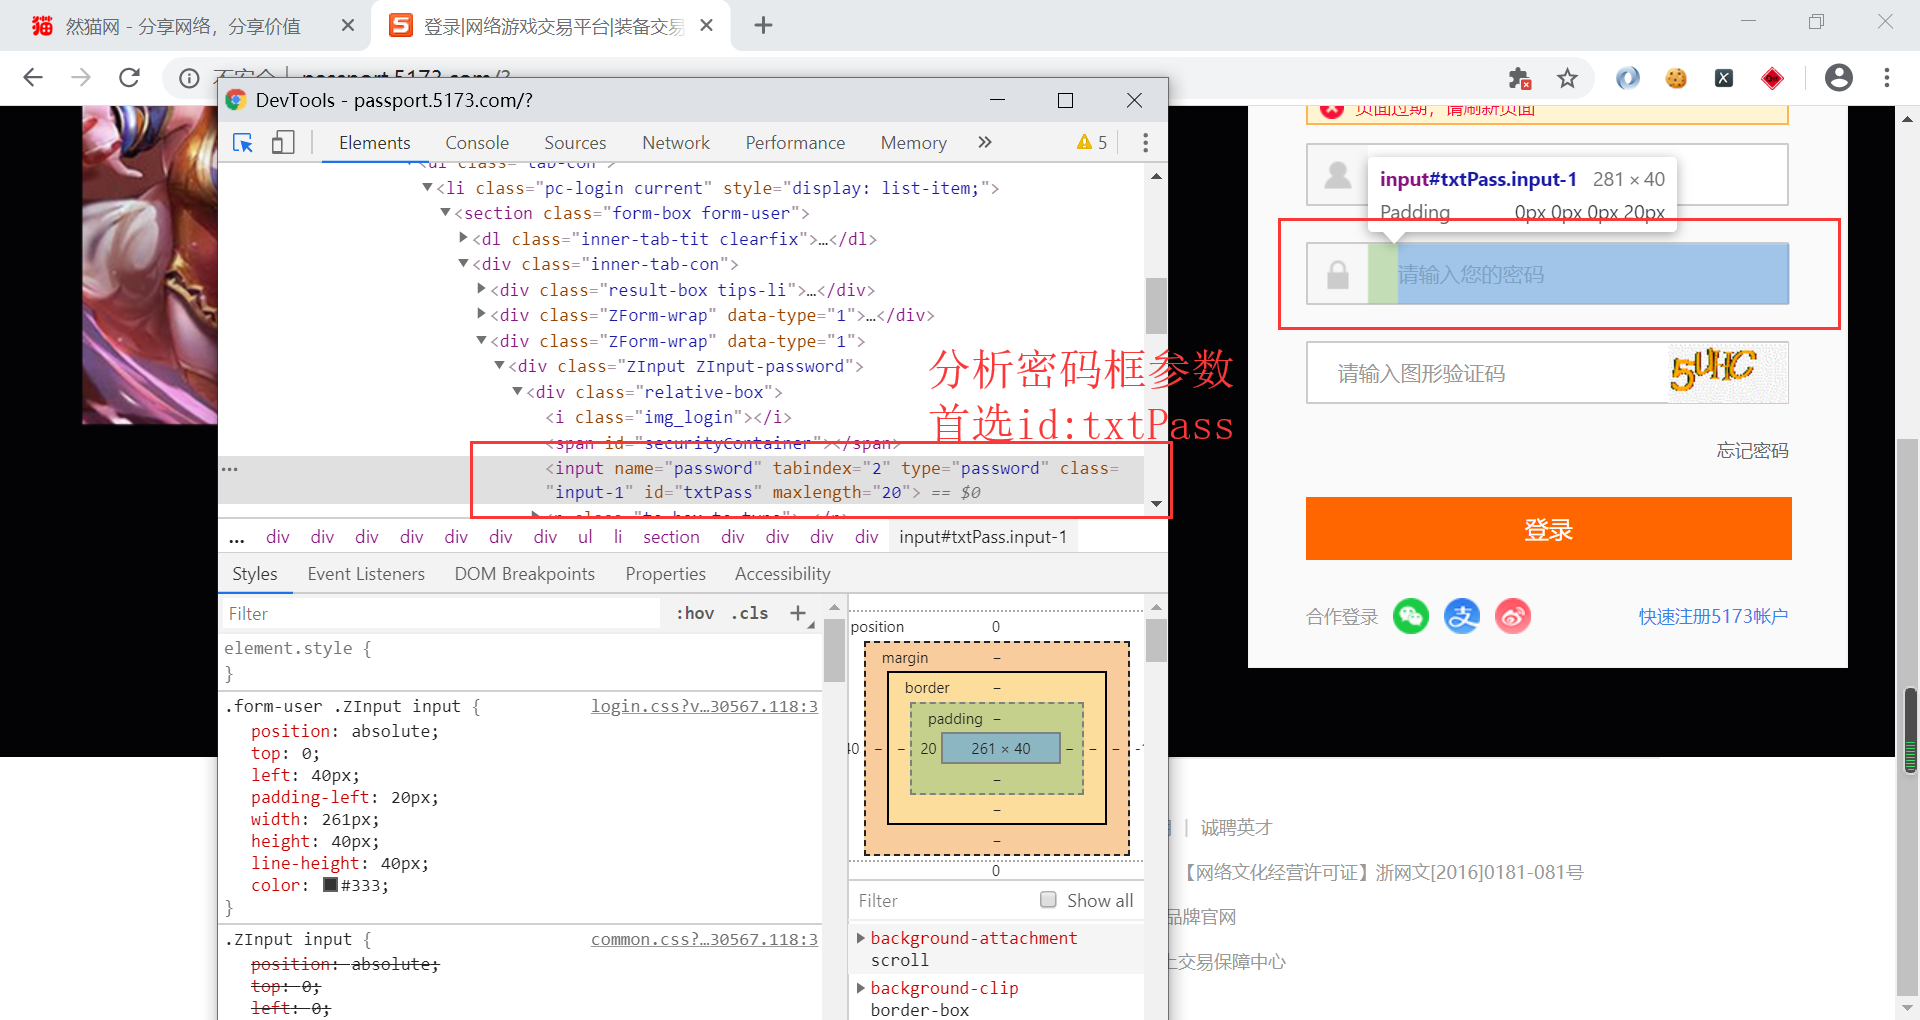The height and width of the screenshot is (1020, 1920).
Task: Collapse the li pc-login current node
Action: (428, 187)
